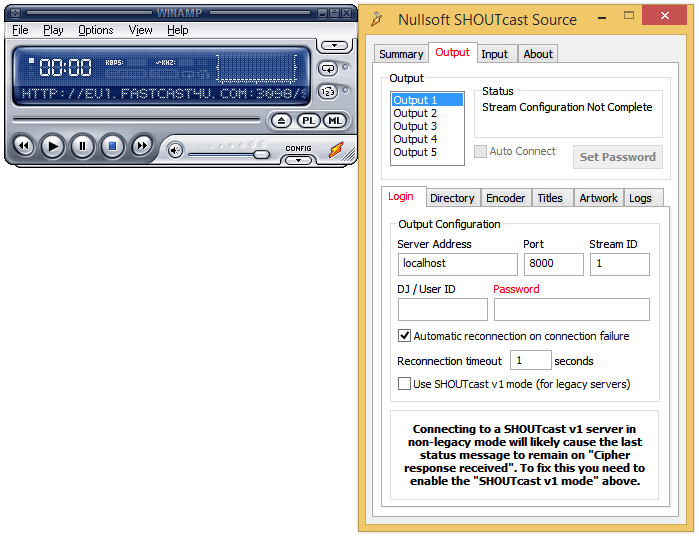This screenshot has height=538, width=699.
Task: Close the Winamp main window
Action: (346, 13)
